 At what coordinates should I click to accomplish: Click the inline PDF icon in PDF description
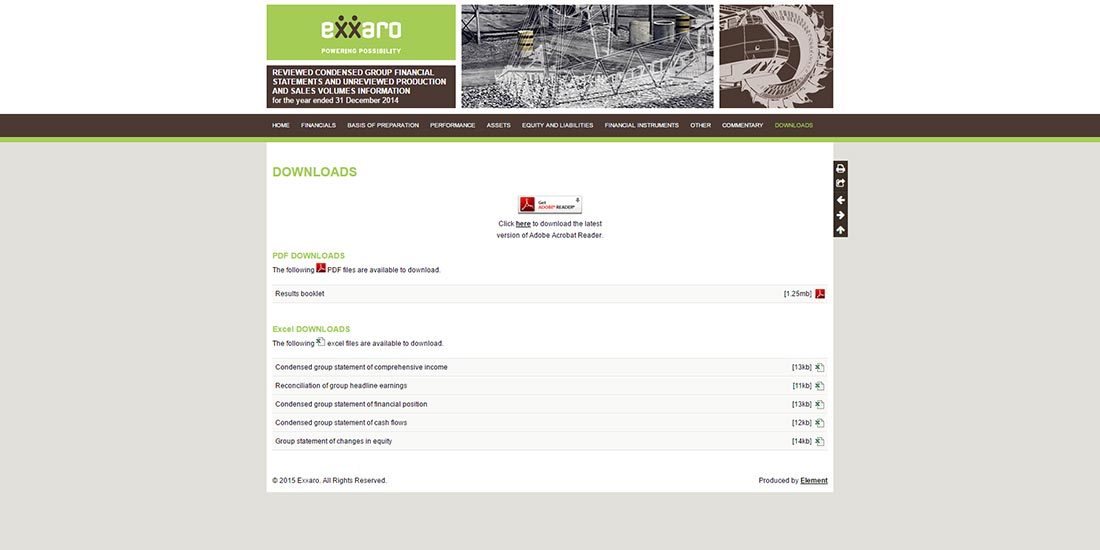tap(321, 268)
